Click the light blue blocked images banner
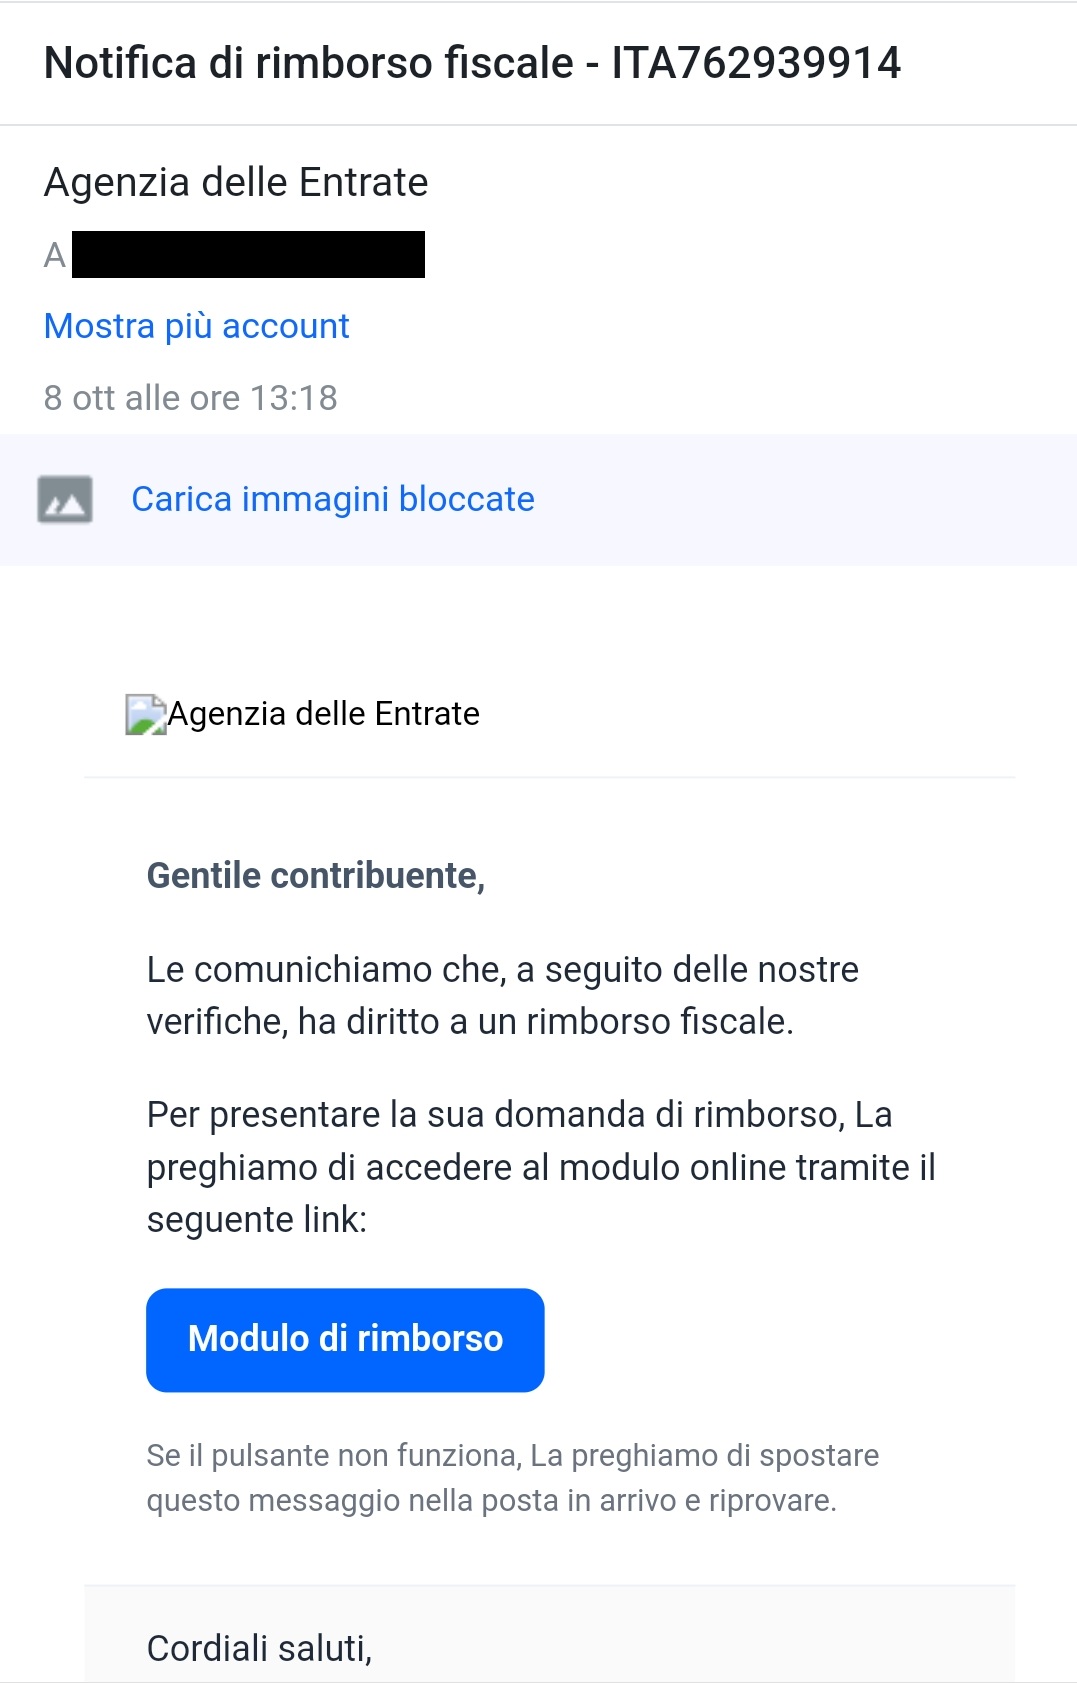 pos(800,499)
